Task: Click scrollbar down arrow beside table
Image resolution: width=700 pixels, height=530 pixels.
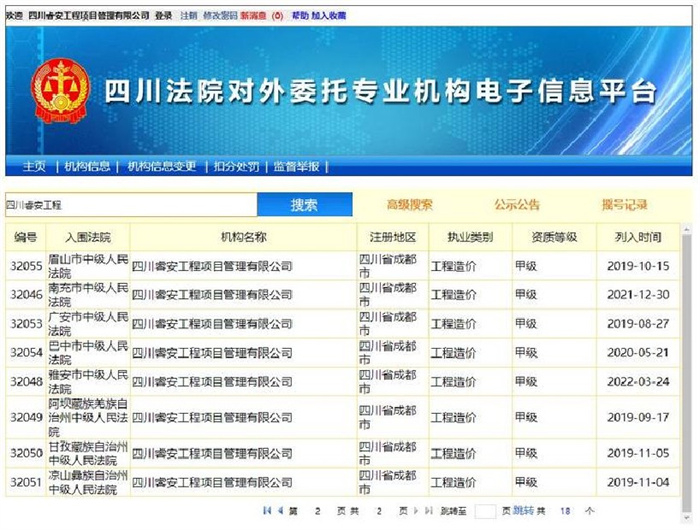Action: tap(687, 518)
